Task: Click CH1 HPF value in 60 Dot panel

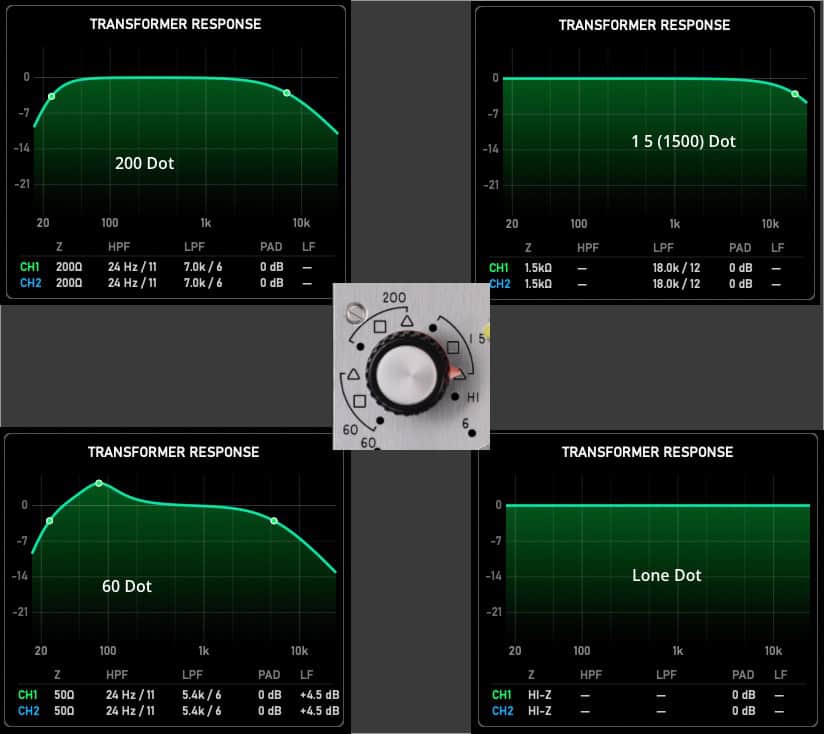Action: tap(130, 695)
